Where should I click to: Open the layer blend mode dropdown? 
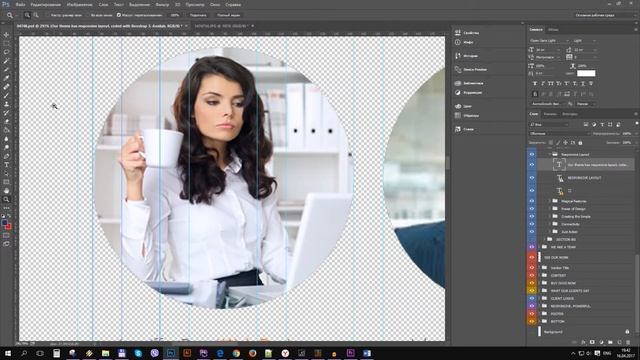click(x=559, y=133)
